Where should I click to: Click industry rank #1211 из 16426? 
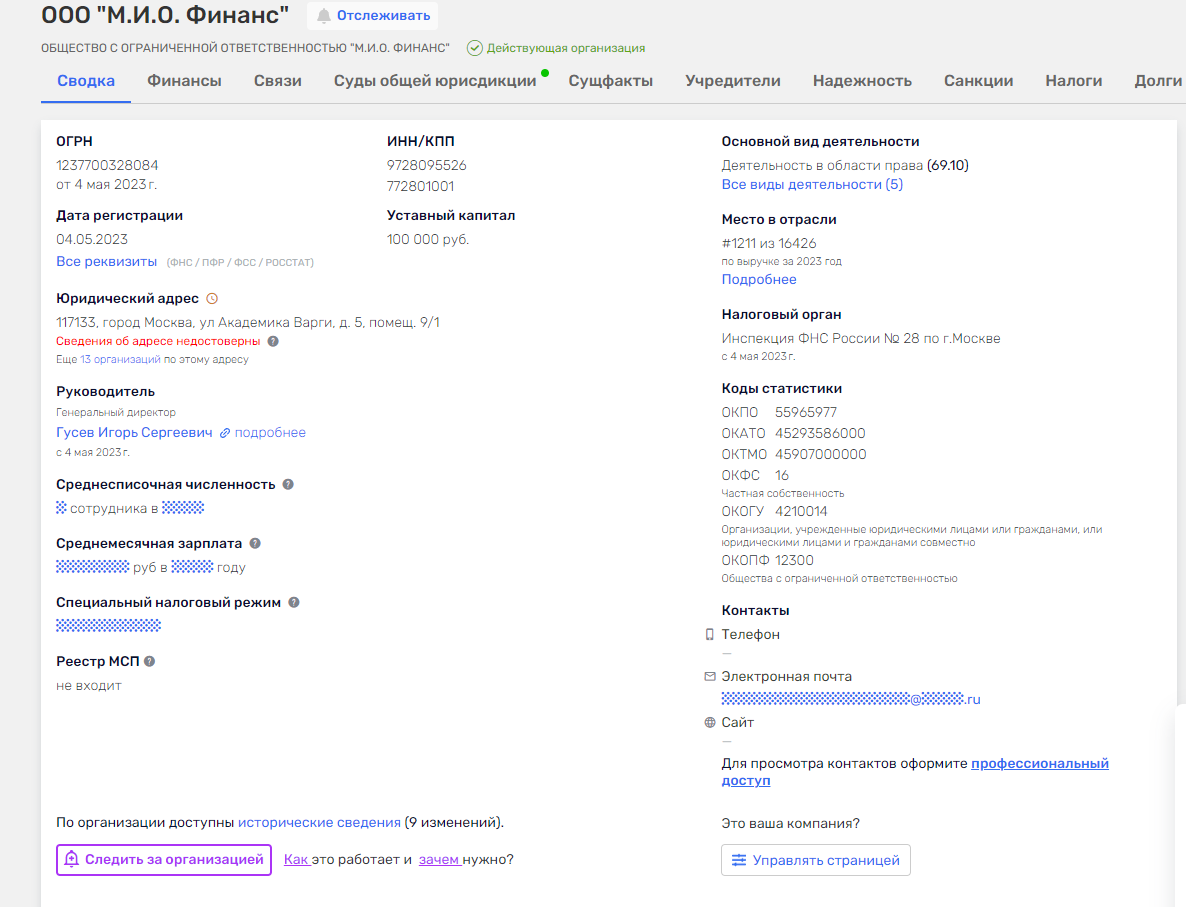coord(769,244)
